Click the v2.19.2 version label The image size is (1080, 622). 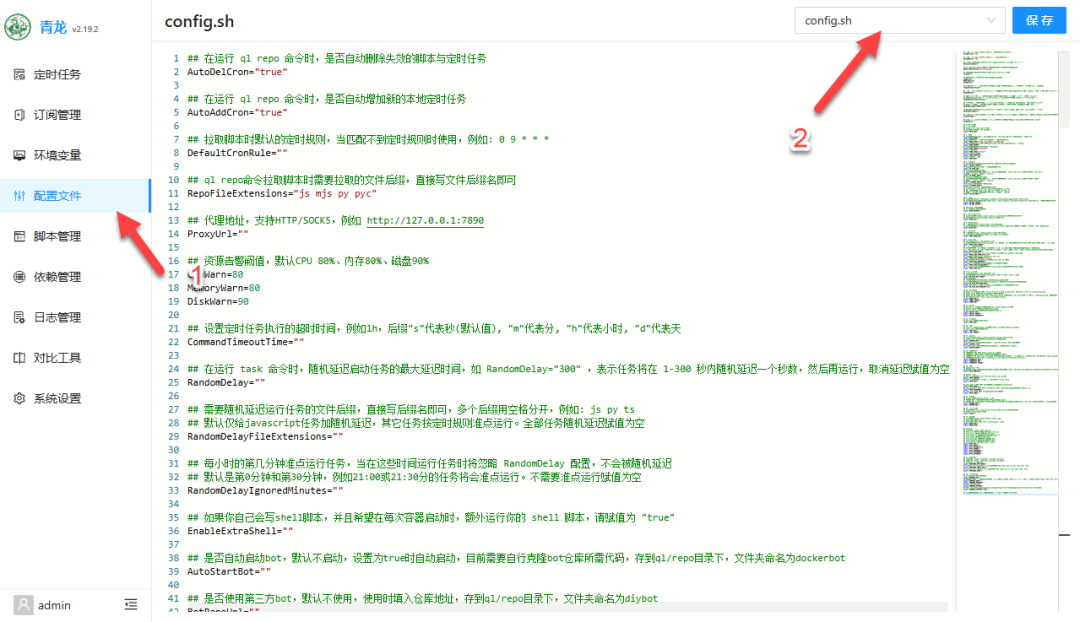(85, 29)
